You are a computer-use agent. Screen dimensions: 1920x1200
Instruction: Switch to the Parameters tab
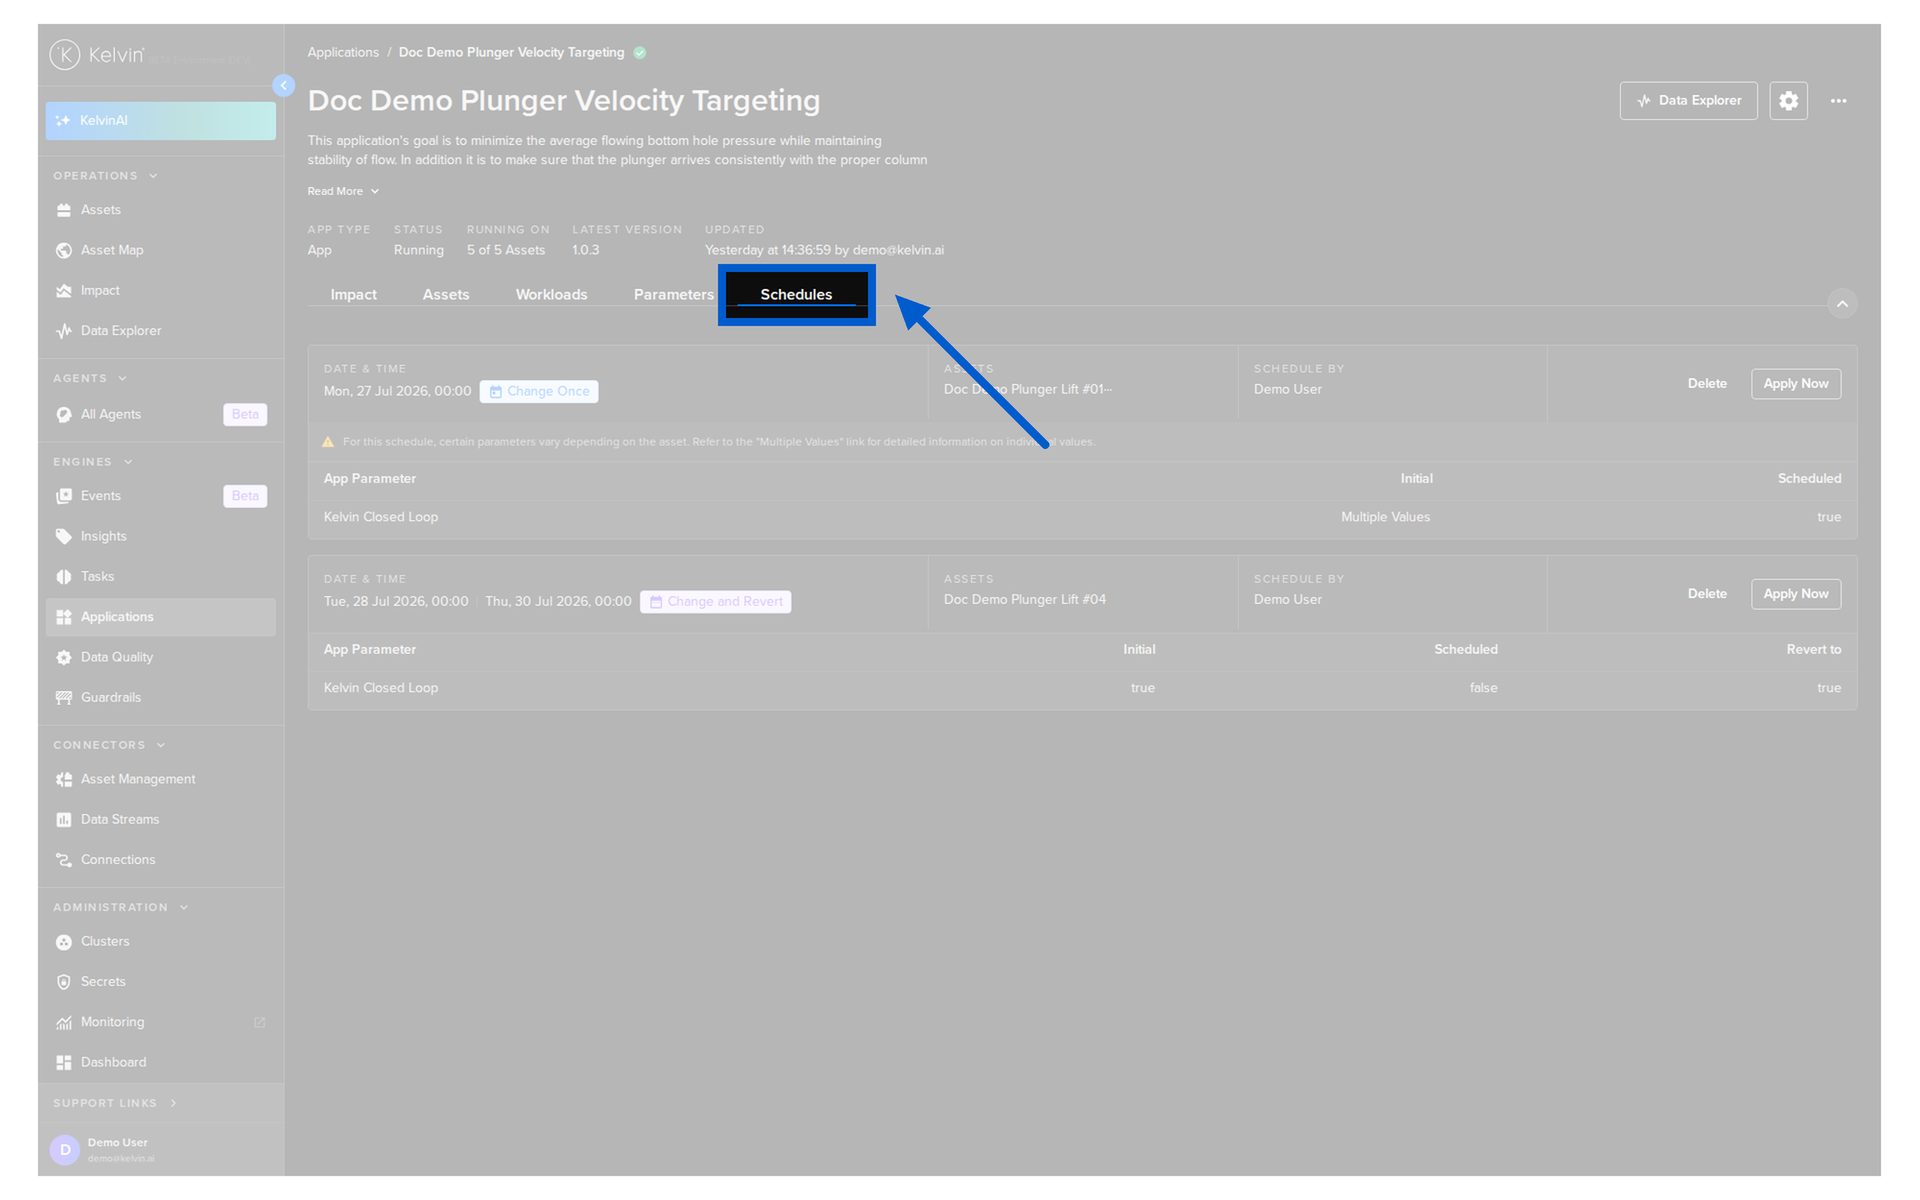(673, 294)
